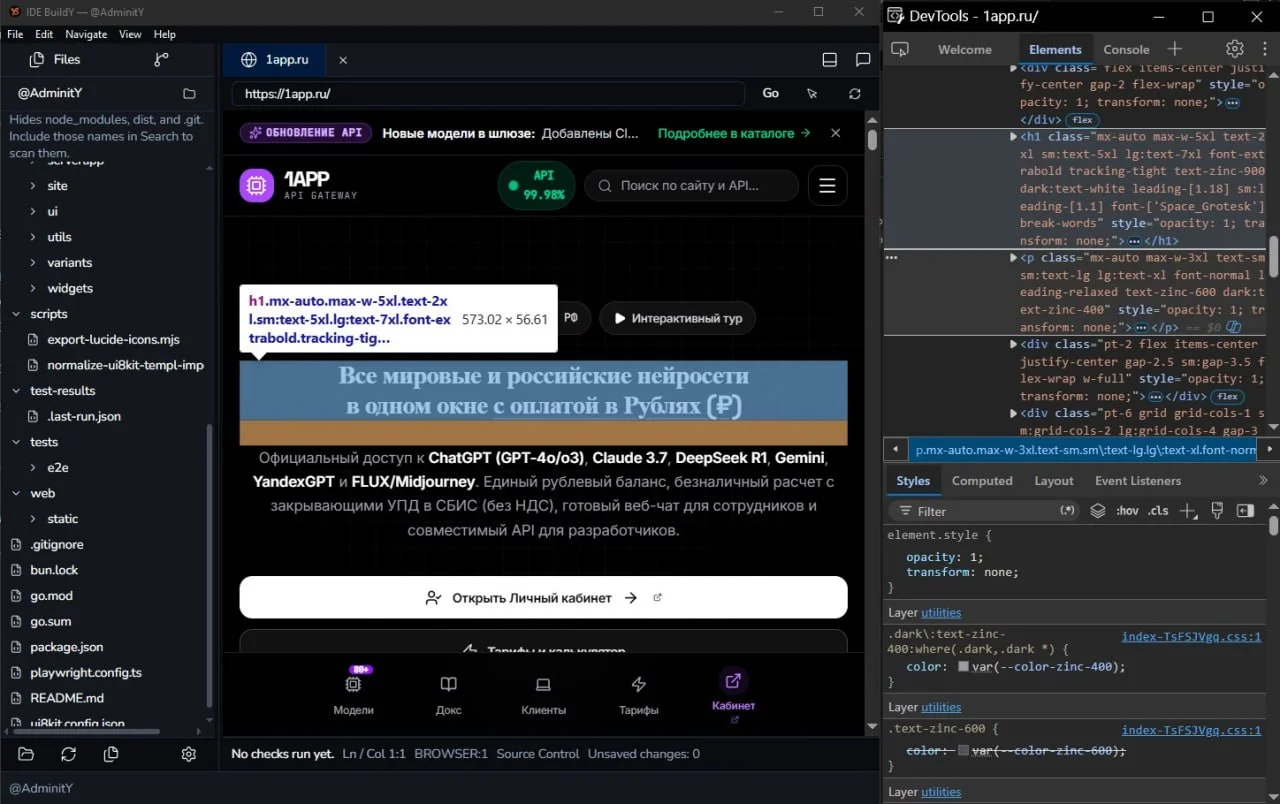The height and width of the screenshot is (804, 1280).
Task: Click the site search field Поиск по сайту
Action: click(x=692, y=185)
